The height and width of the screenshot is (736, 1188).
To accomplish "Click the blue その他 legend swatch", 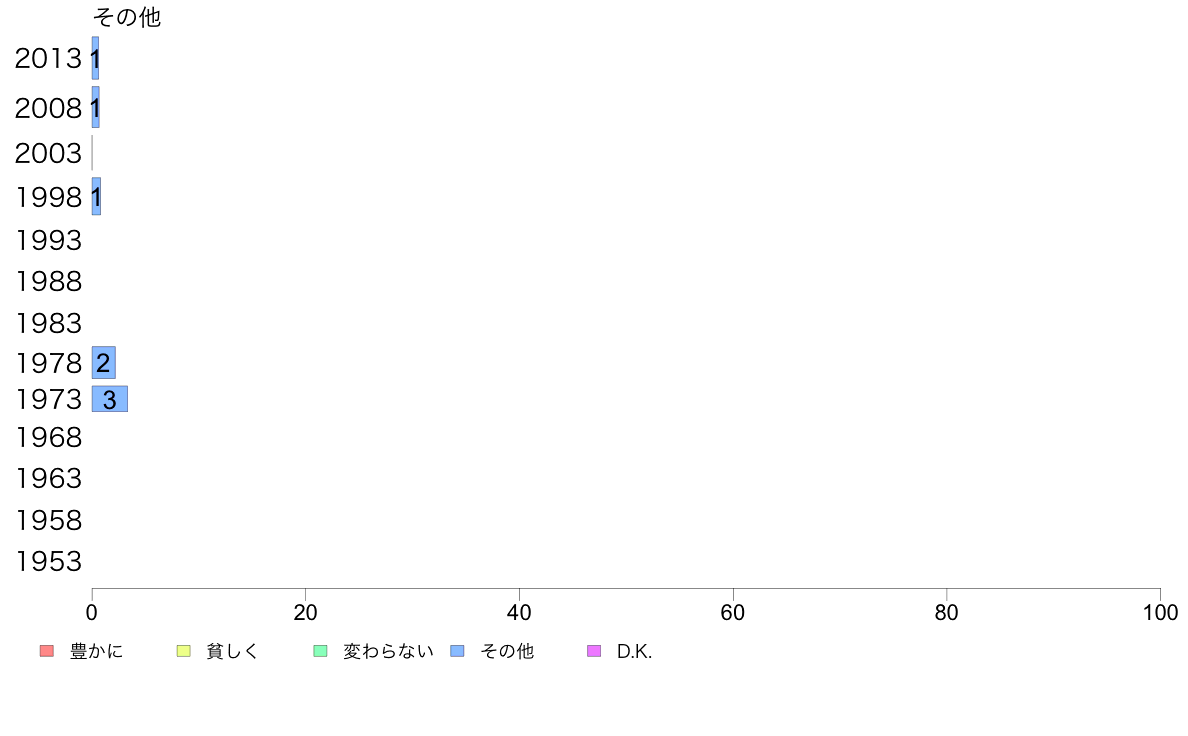I will pos(457,652).
